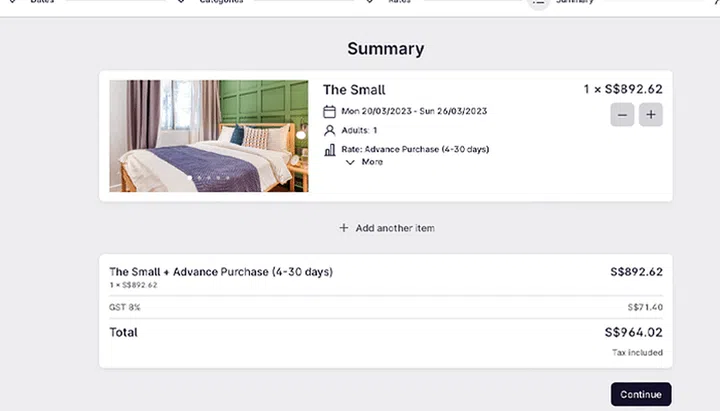The width and height of the screenshot is (720, 411).
Task: Go to the Categories step tab
Action: pos(220,2)
